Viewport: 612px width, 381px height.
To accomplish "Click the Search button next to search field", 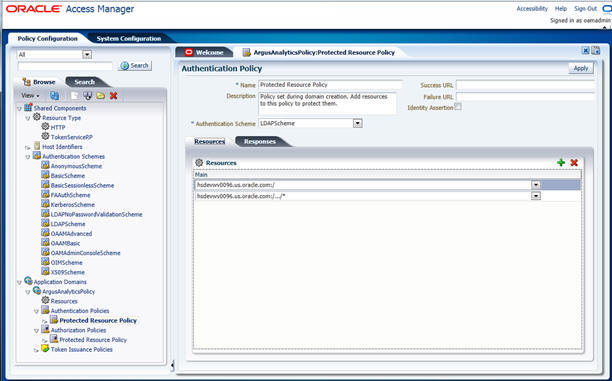I will 135,66.
